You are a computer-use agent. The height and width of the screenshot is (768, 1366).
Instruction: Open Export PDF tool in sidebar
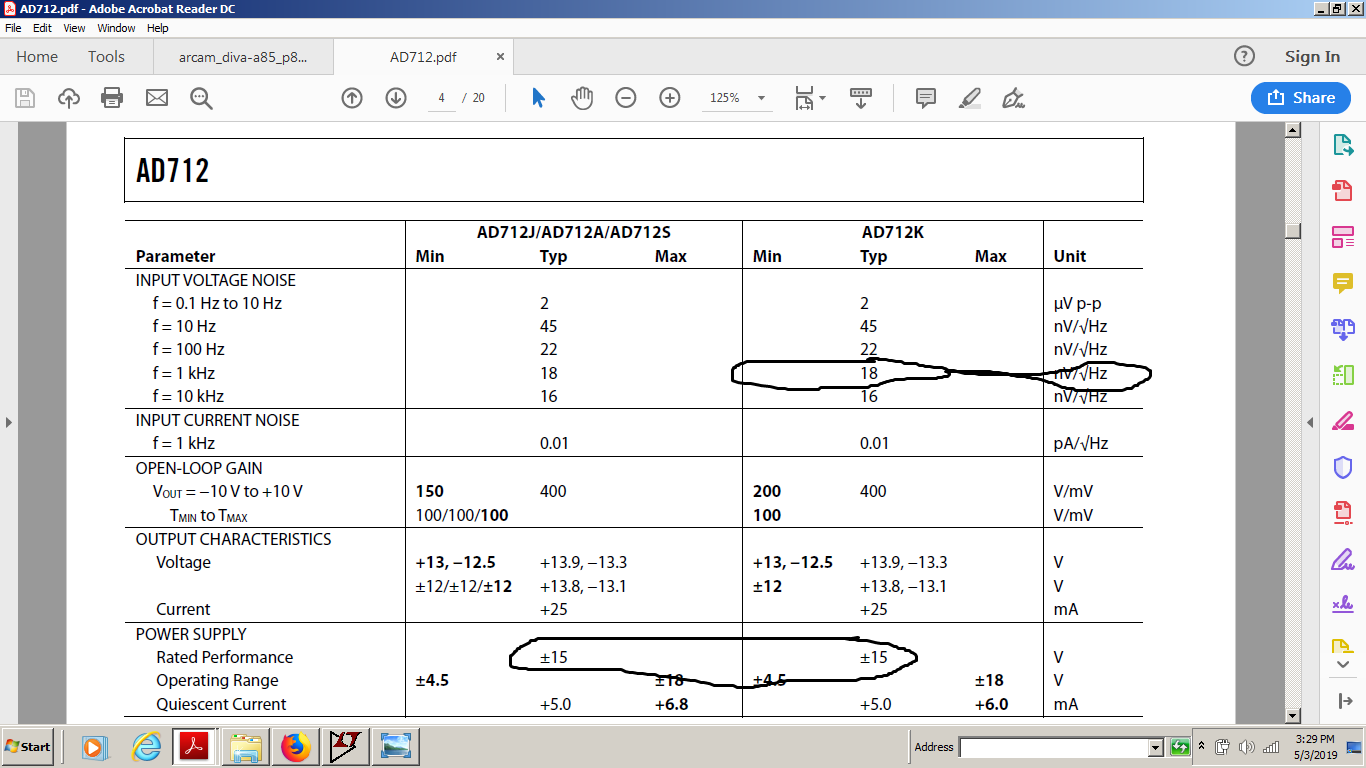click(1343, 145)
